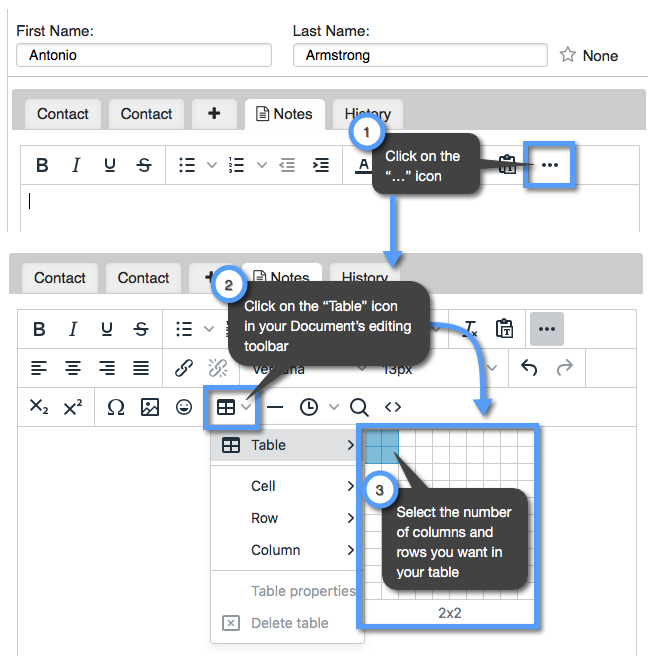Redo the last action
The height and width of the screenshot is (660, 648).
point(565,367)
